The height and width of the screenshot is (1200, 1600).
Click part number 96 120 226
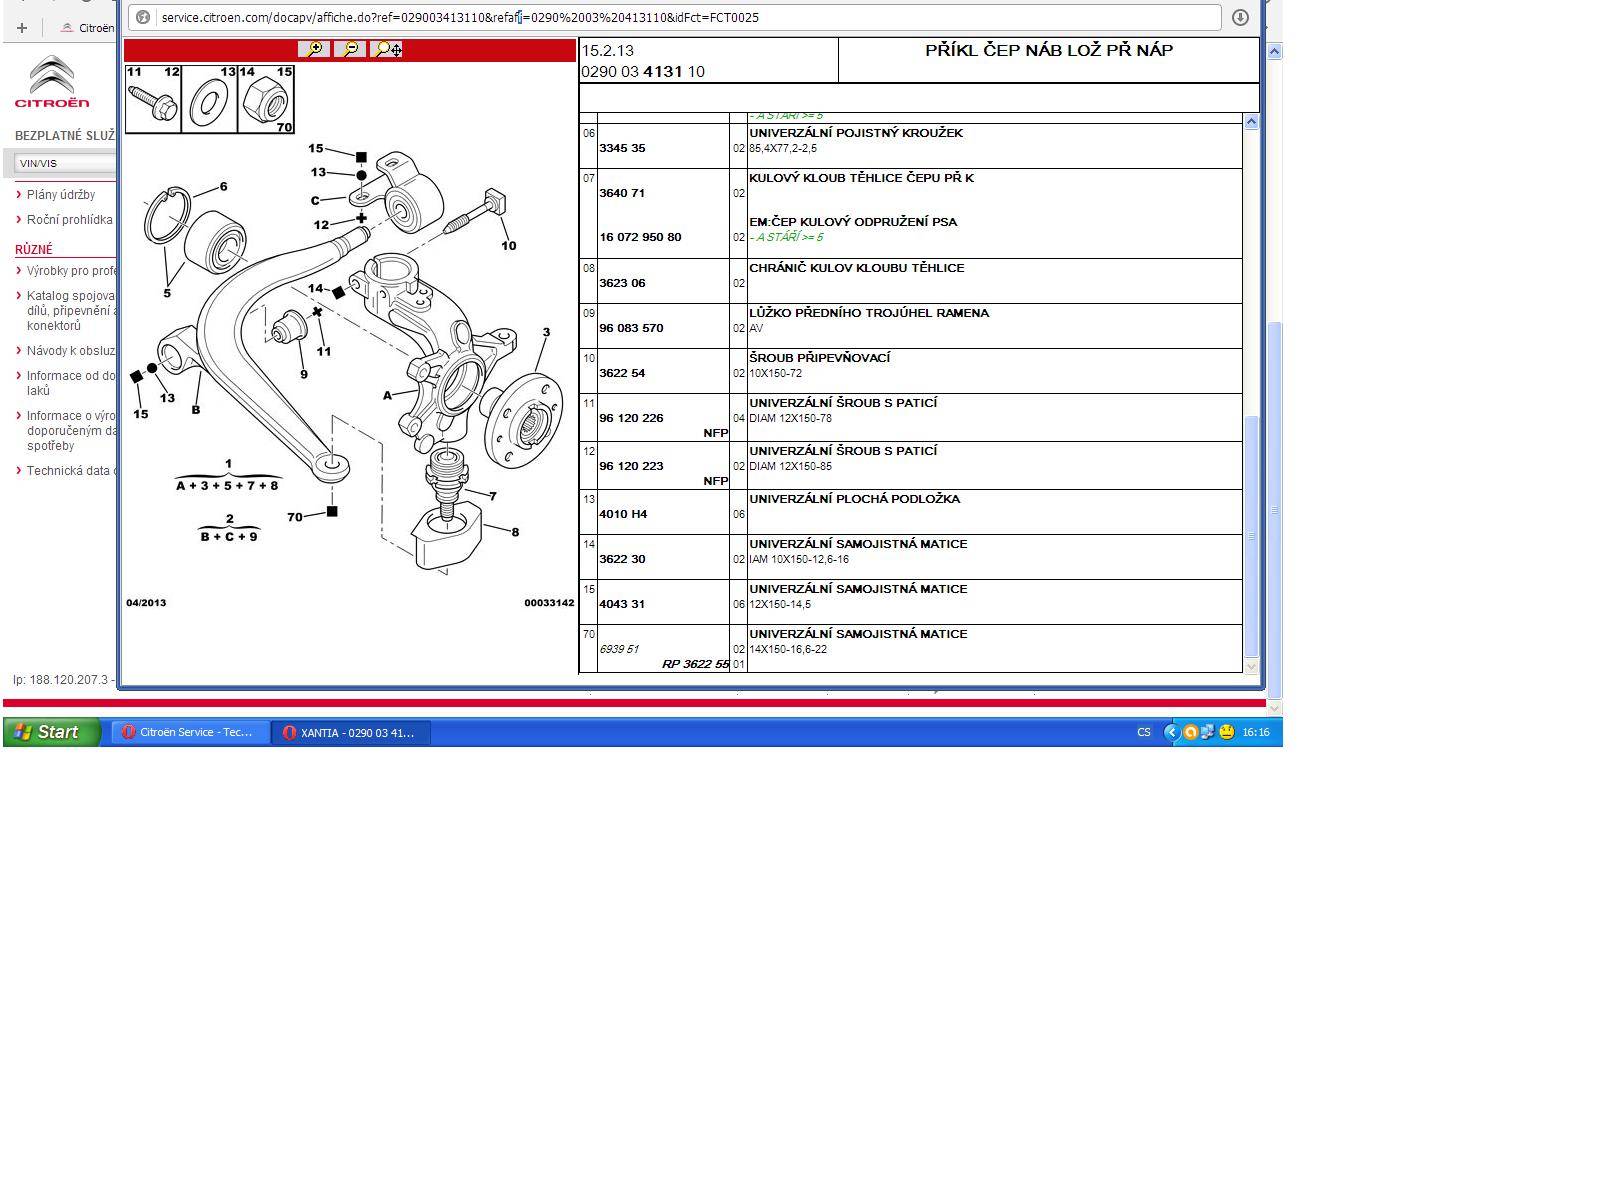[x=631, y=418]
